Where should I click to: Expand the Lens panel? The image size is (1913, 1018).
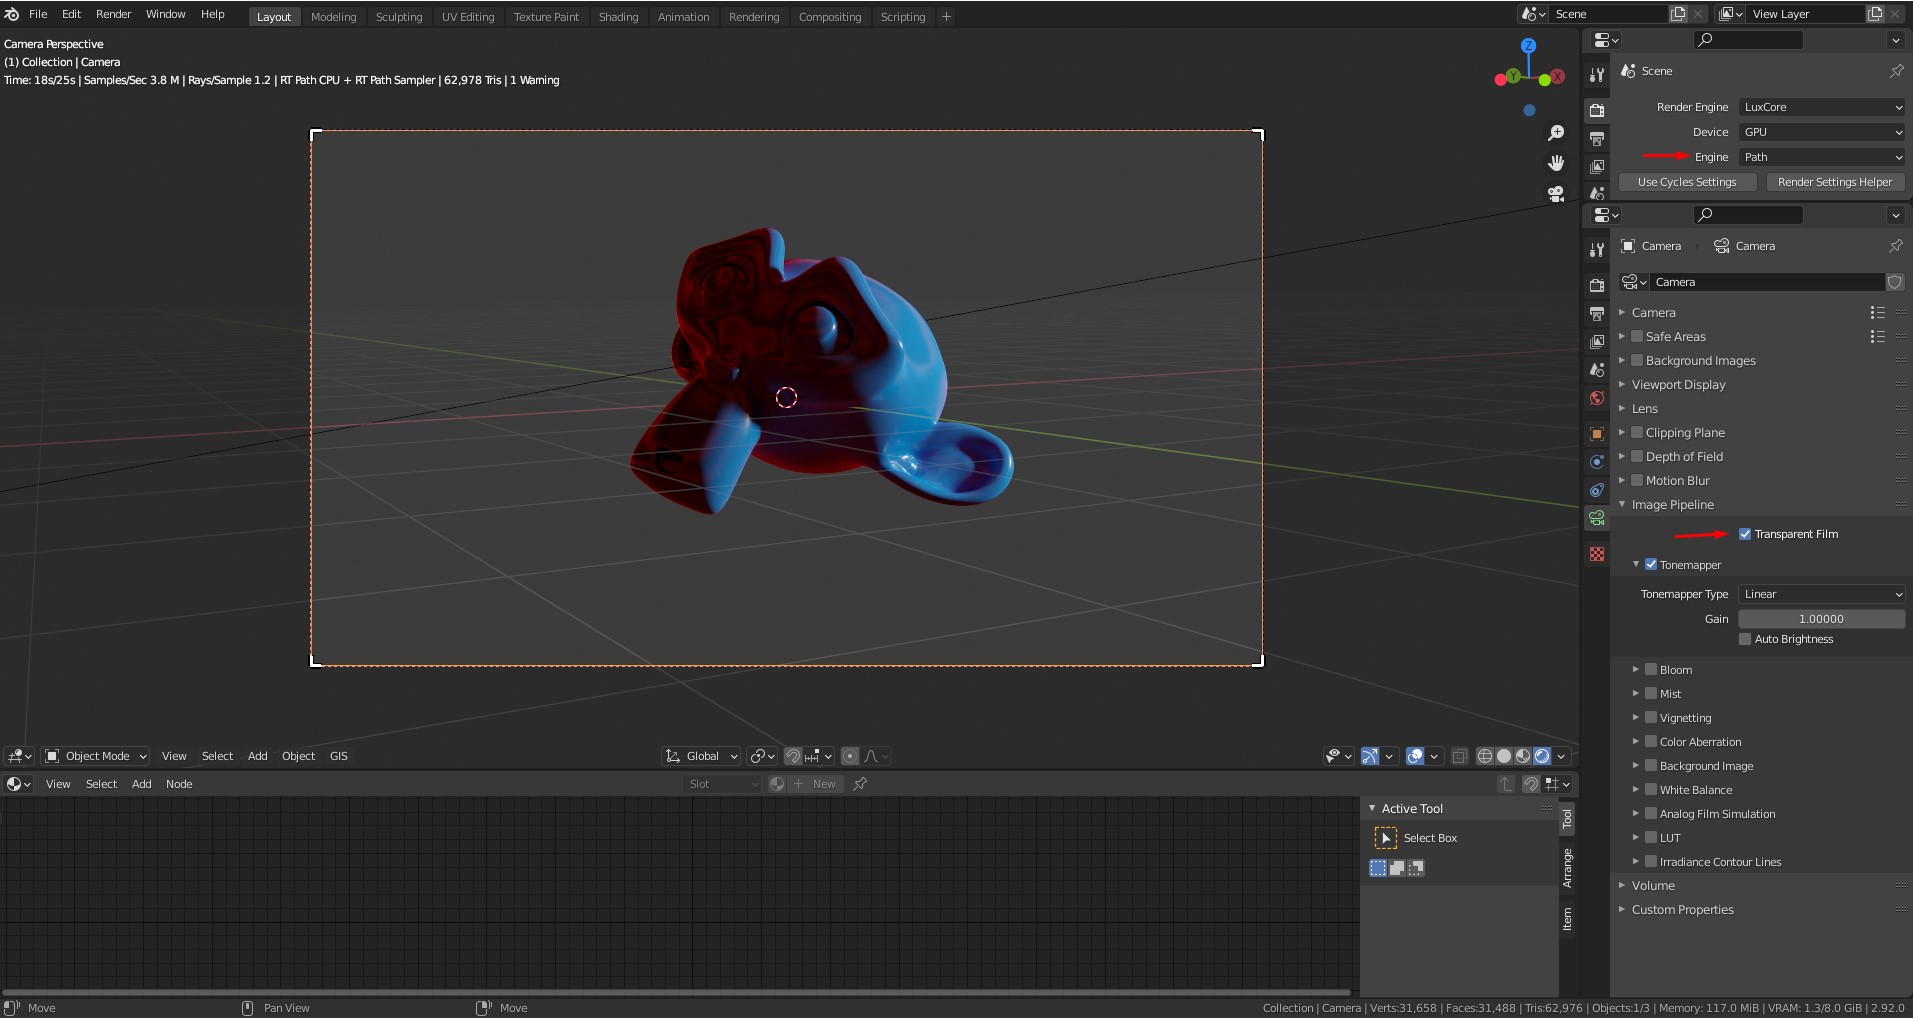(1645, 408)
